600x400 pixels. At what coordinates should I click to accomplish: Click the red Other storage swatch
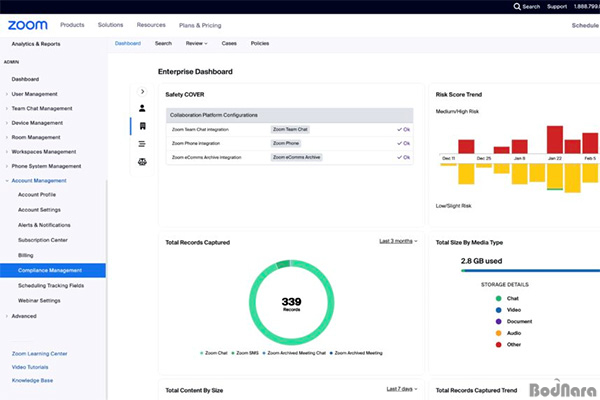(x=499, y=344)
